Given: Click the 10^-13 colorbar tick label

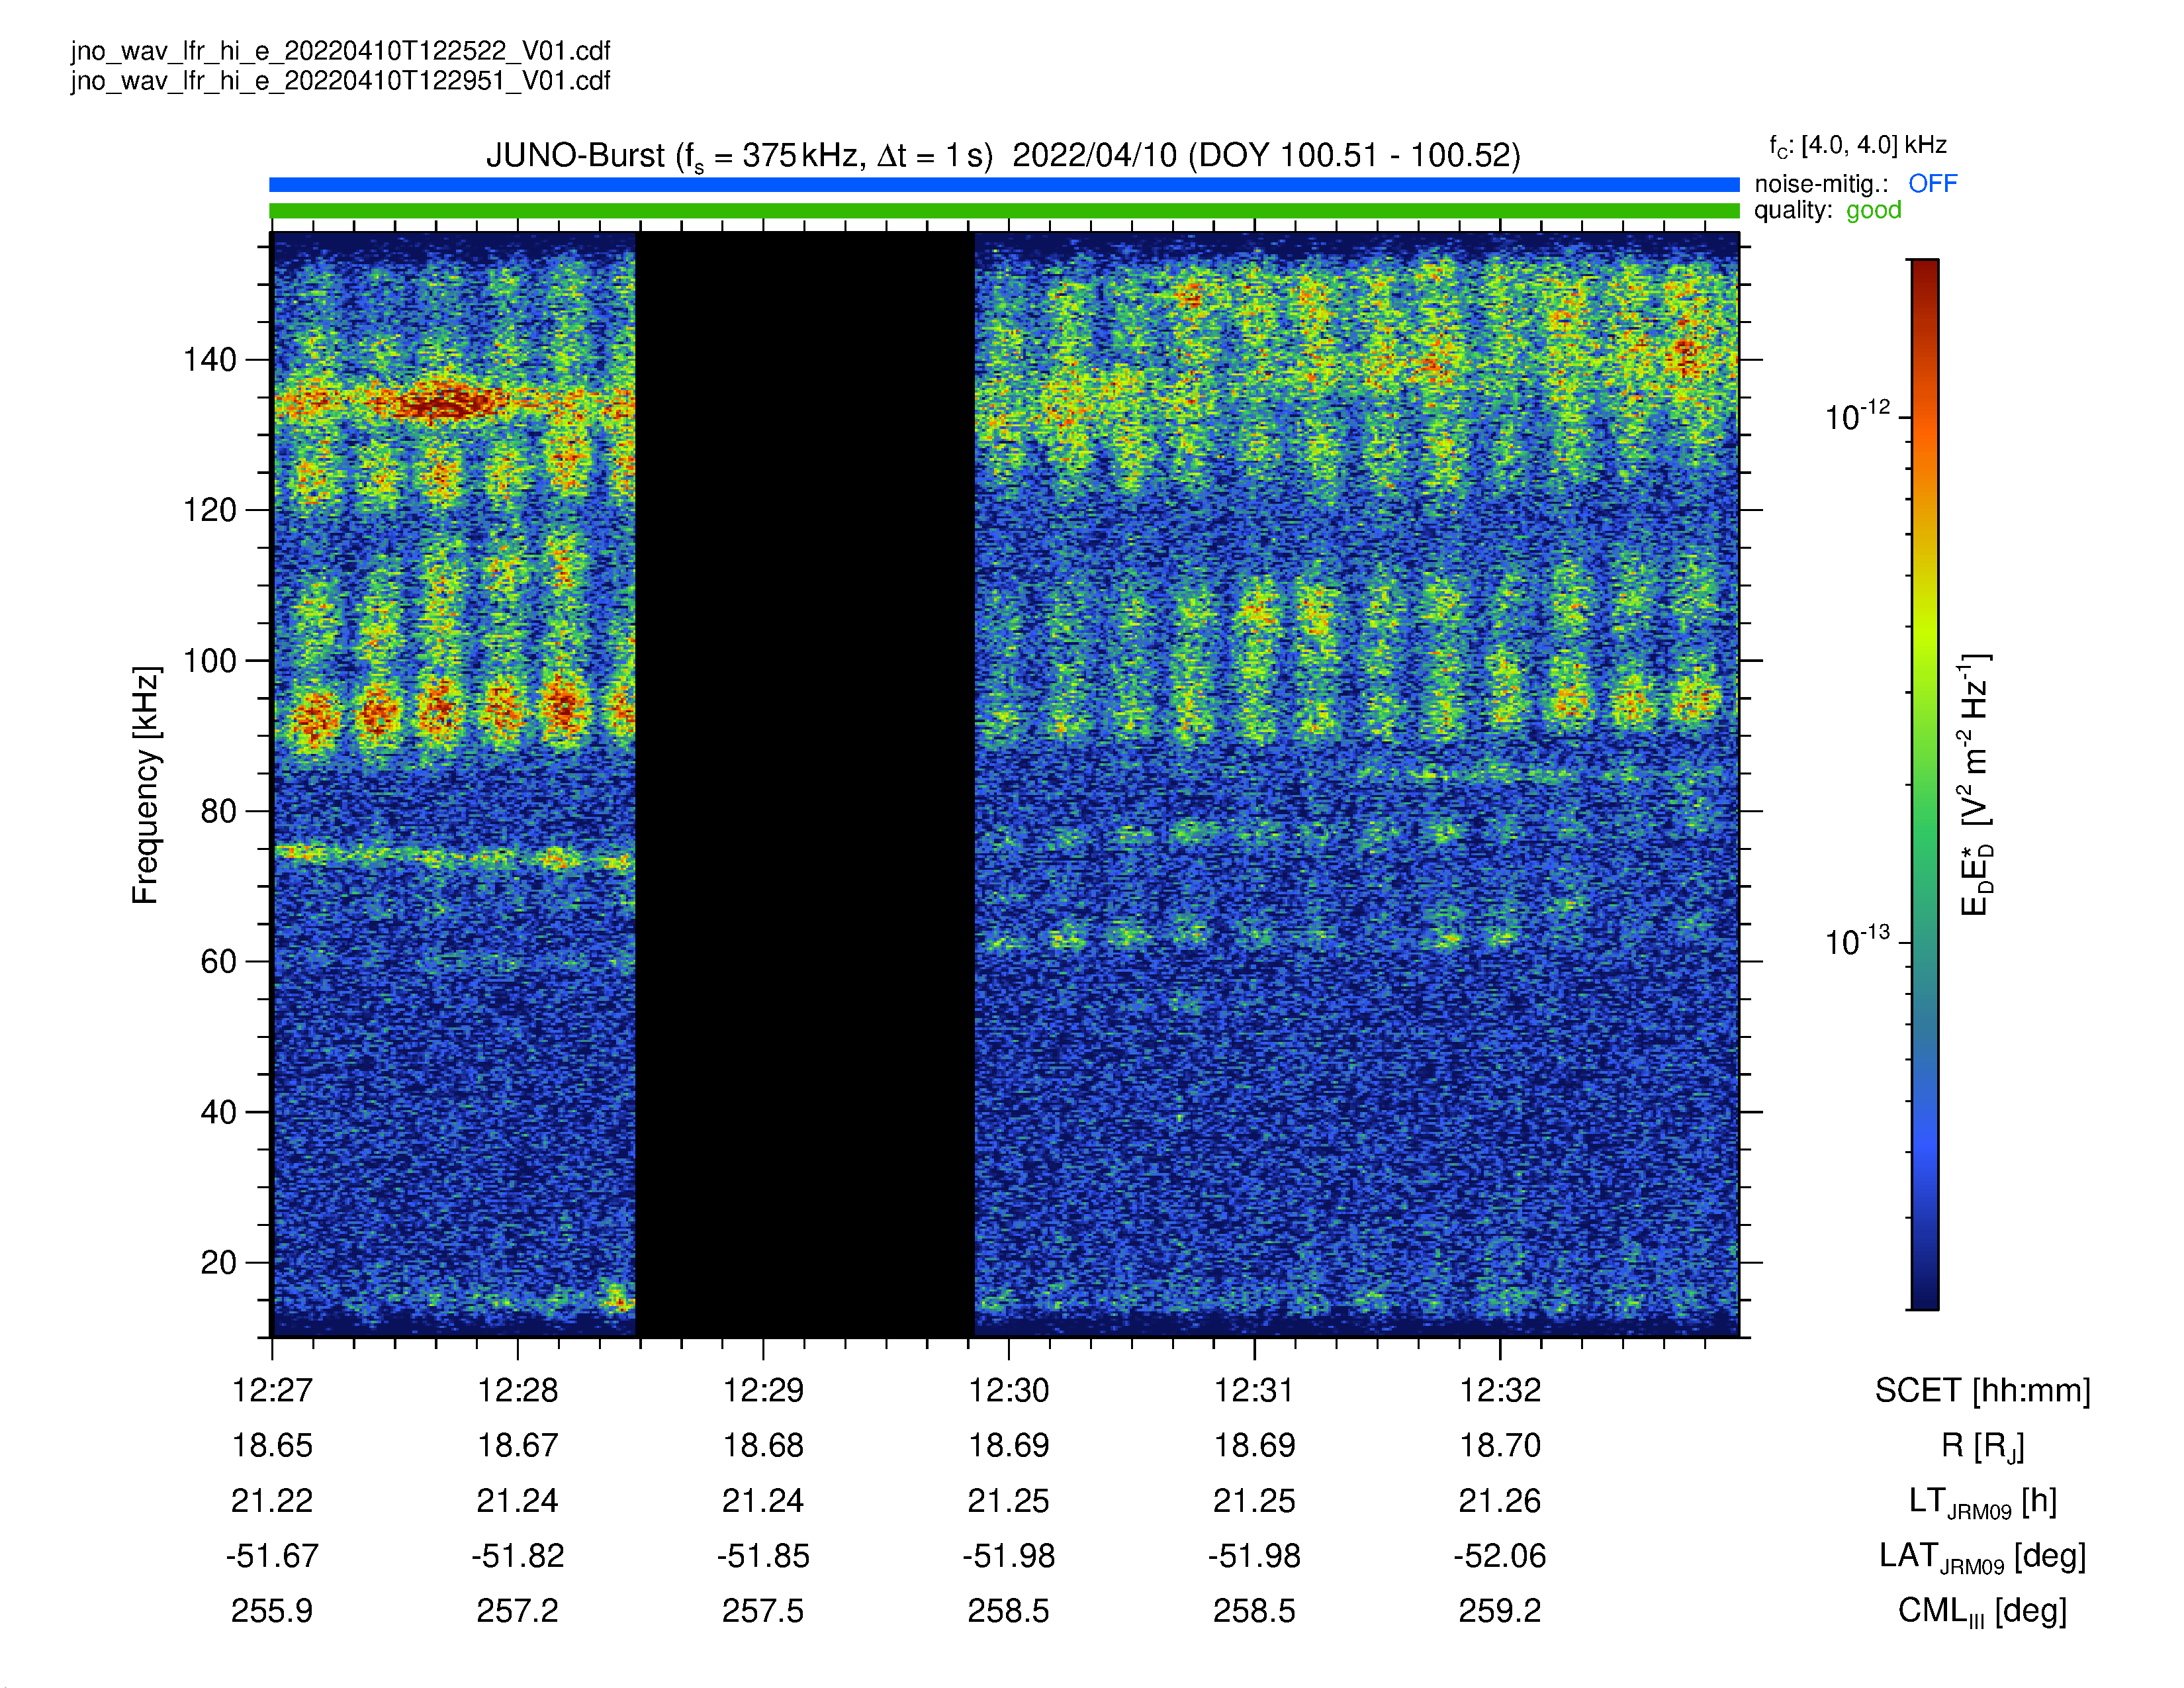Looking at the screenshot, I should (x=1857, y=940).
